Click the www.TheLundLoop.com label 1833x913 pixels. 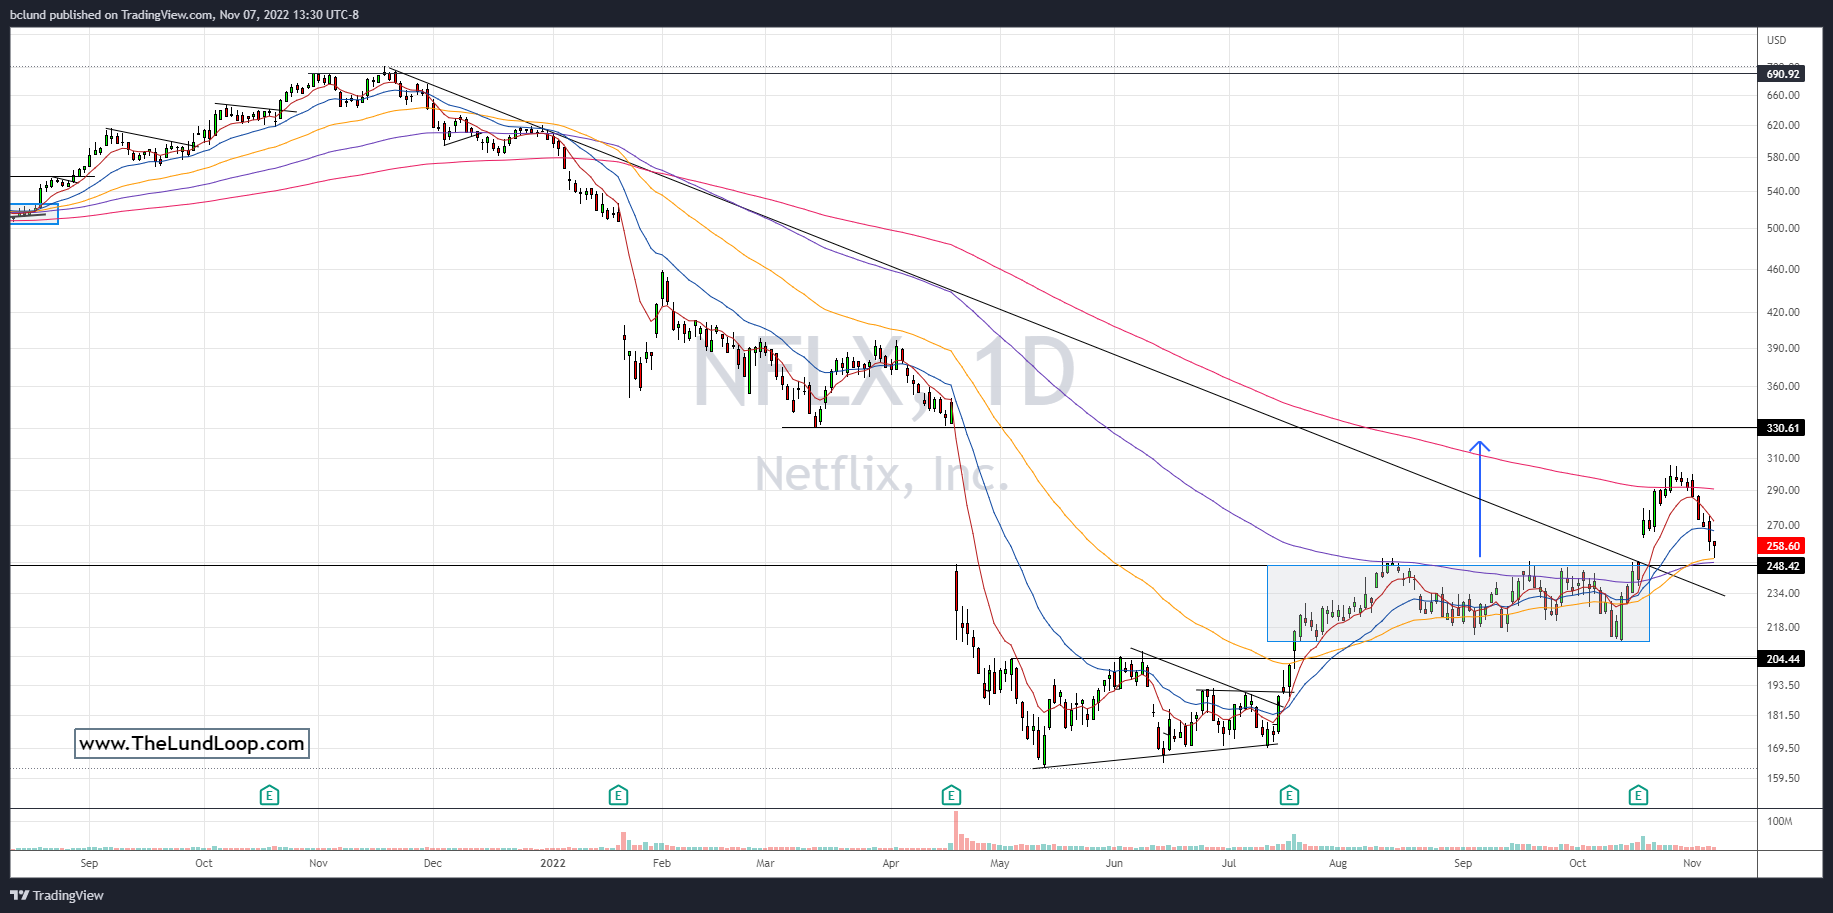coord(192,743)
